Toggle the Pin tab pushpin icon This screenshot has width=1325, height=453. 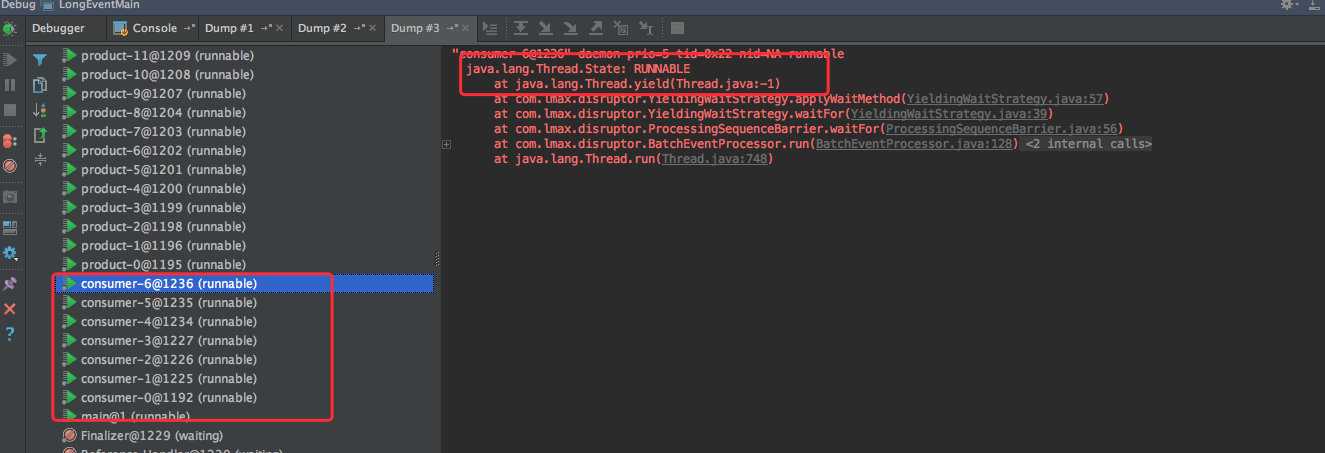pos(10,284)
